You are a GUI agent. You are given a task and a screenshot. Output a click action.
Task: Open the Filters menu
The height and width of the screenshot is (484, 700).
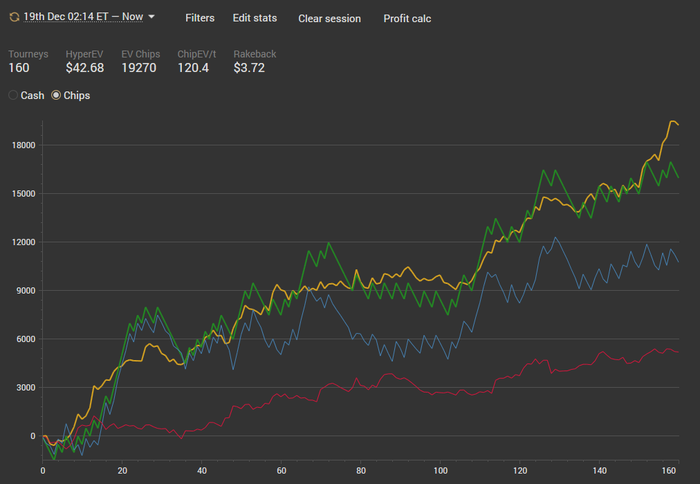[x=200, y=18]
